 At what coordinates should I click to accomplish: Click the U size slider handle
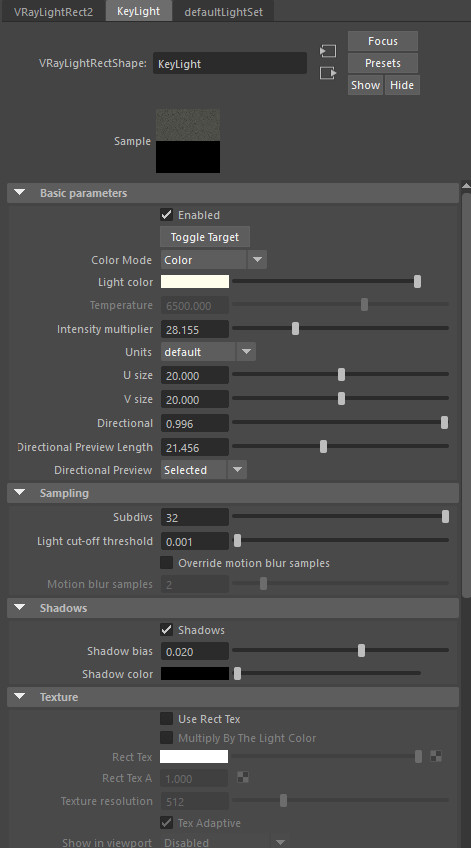coord(341,375)
